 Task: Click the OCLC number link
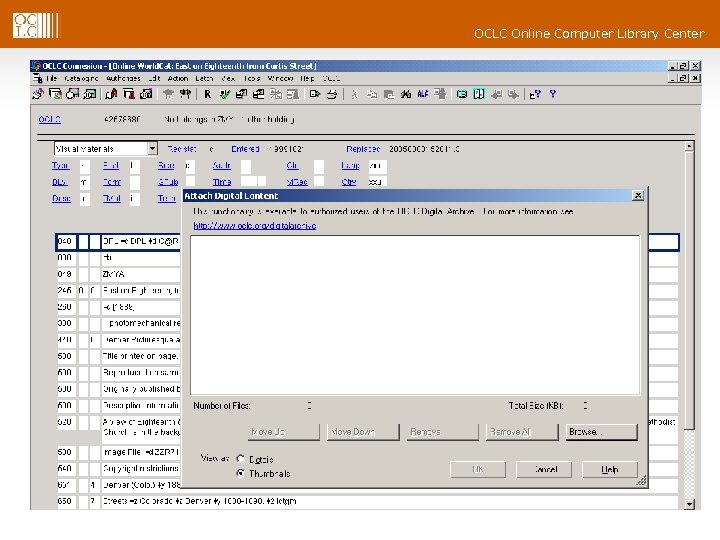(49, 119)
